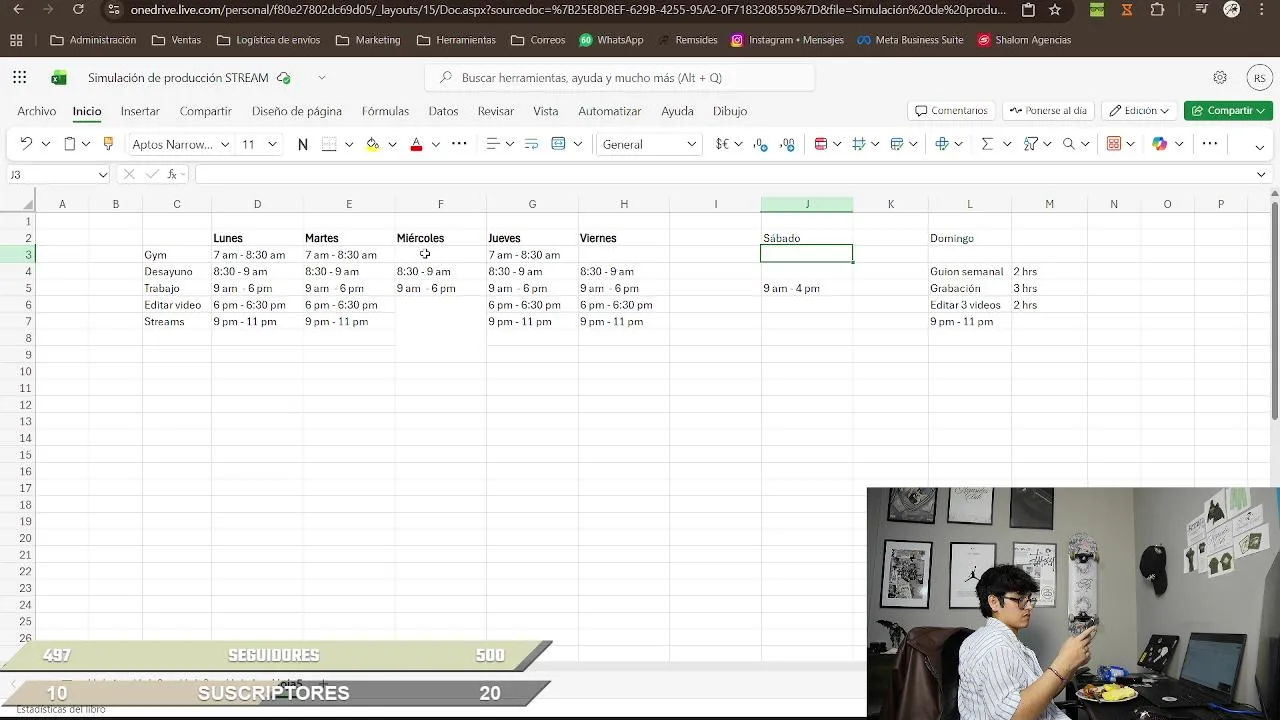The height and width of the screenshot is (720, 1280).
Task: Open the app launcher waffle icon
Action: tap(20, 78)
